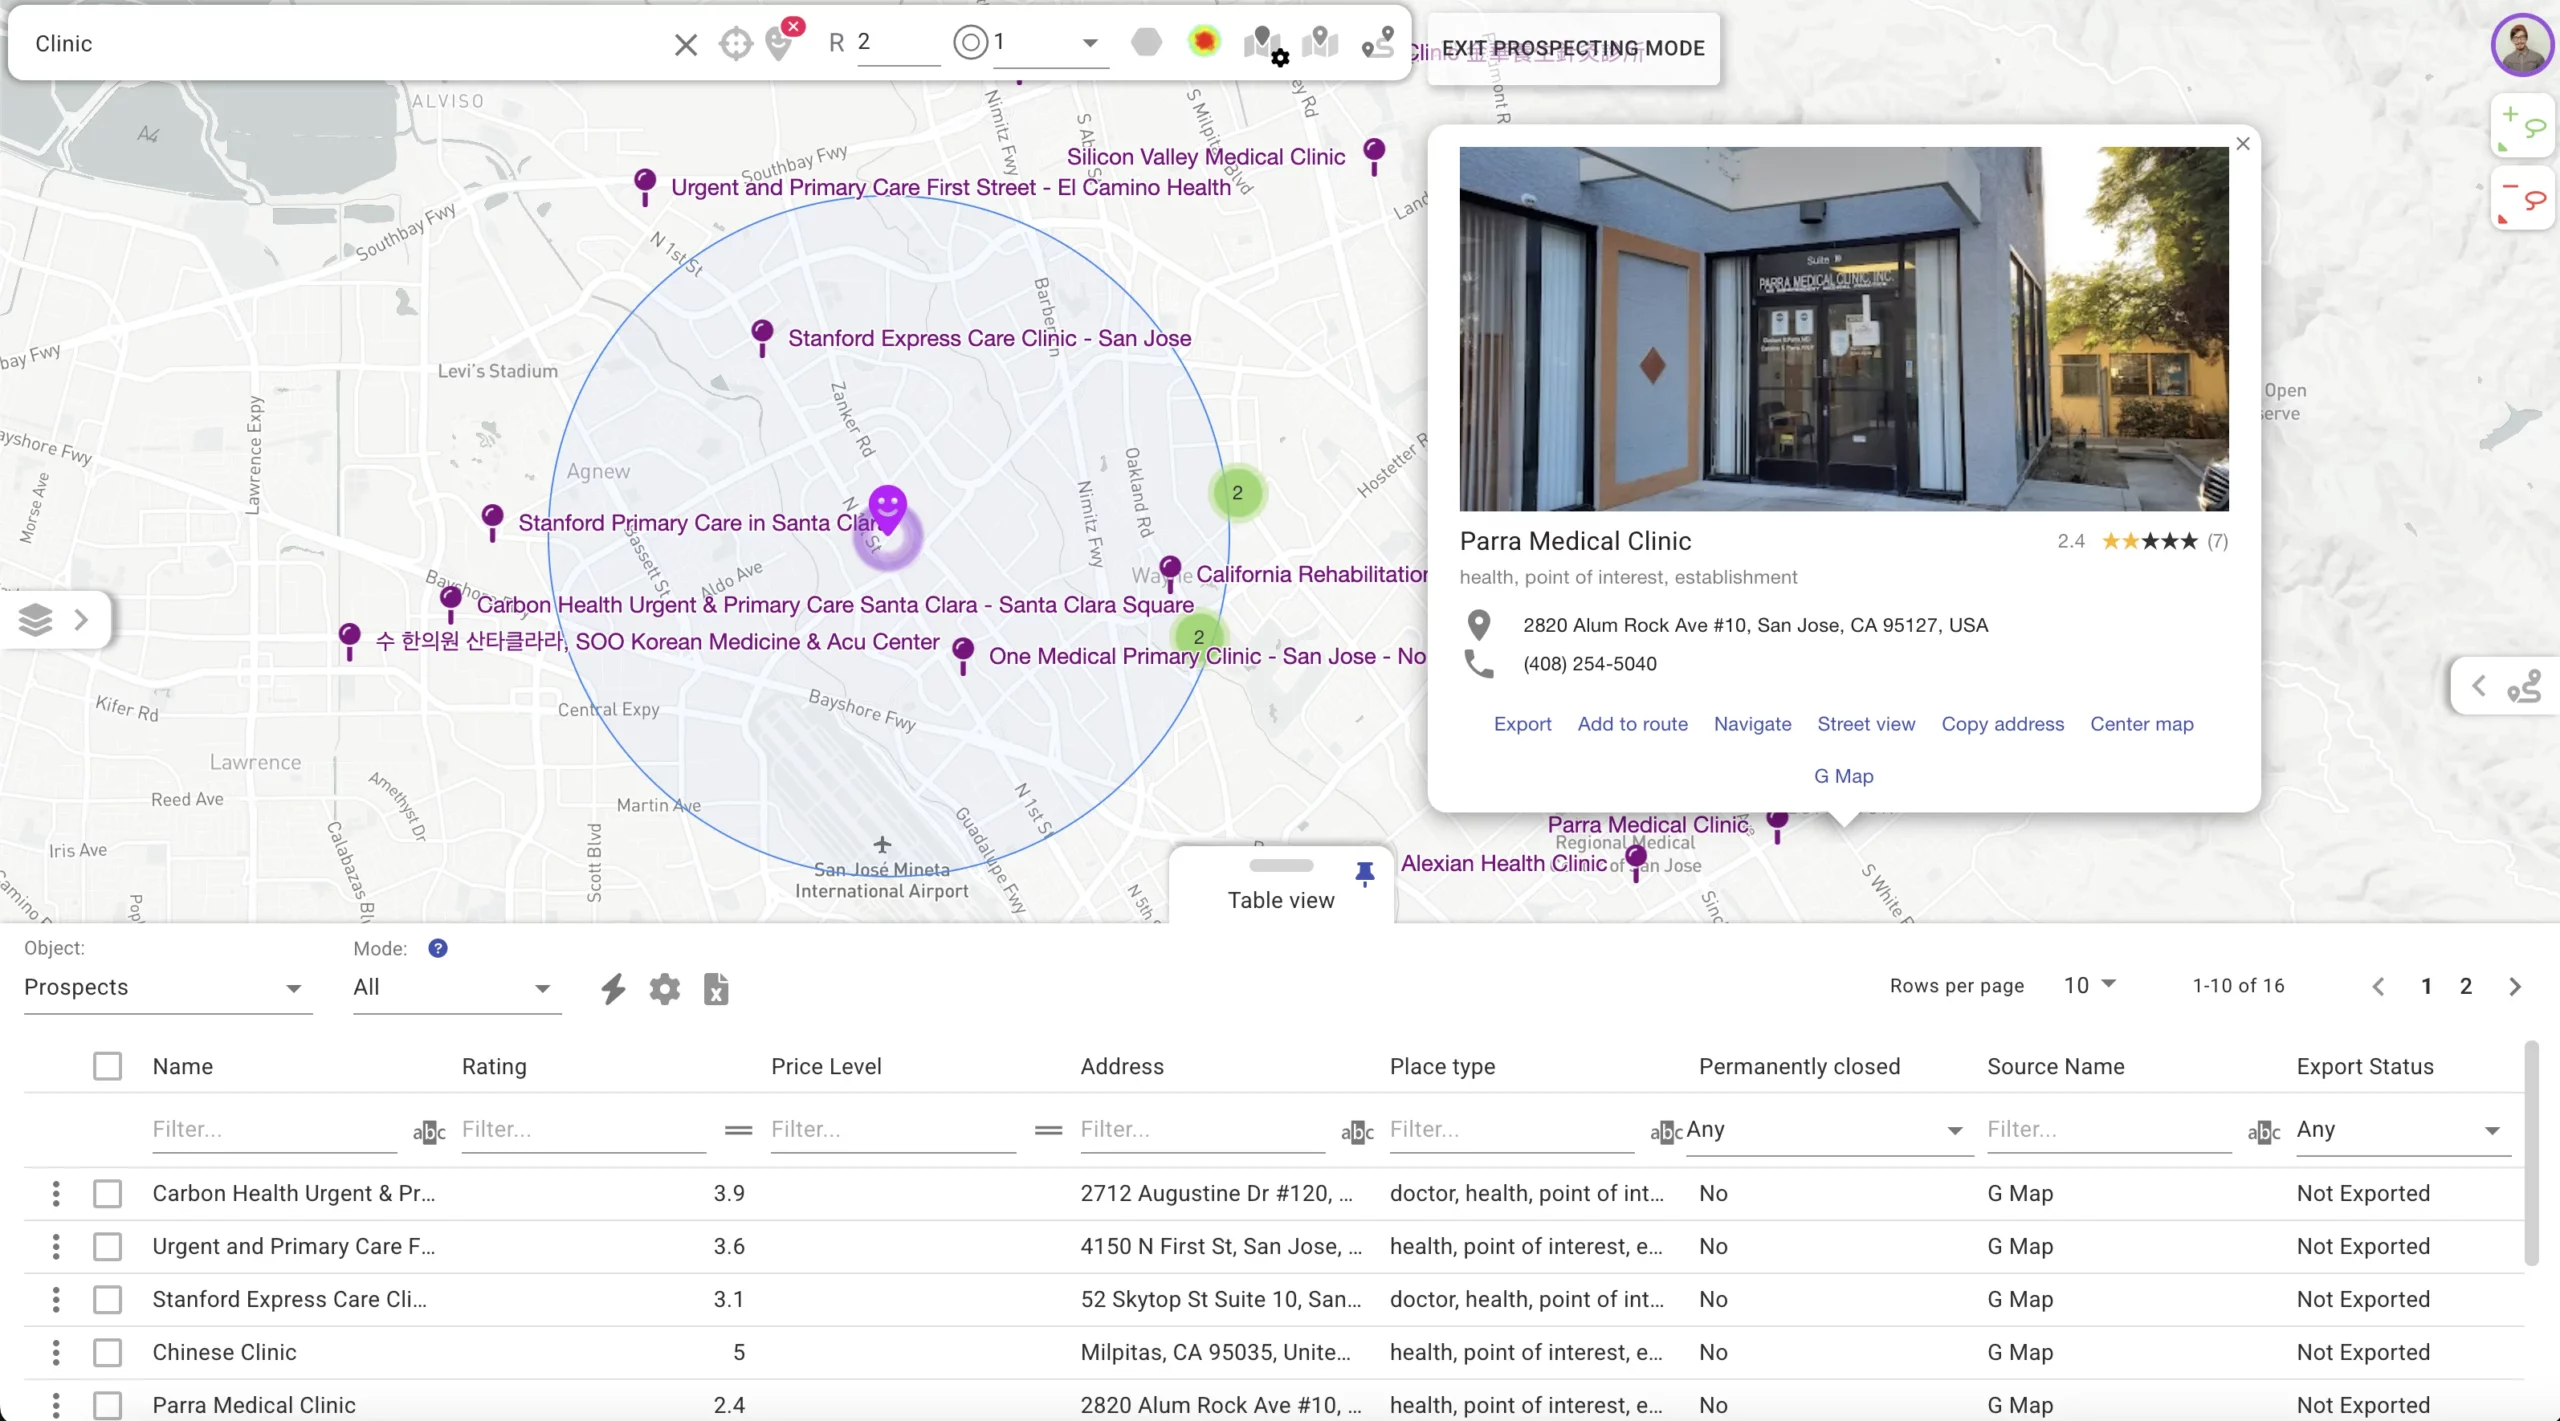This screenshot has width=2560, height=1421.
Task: Click the crosshair locate icon in search bar
Action: (735, 44)
